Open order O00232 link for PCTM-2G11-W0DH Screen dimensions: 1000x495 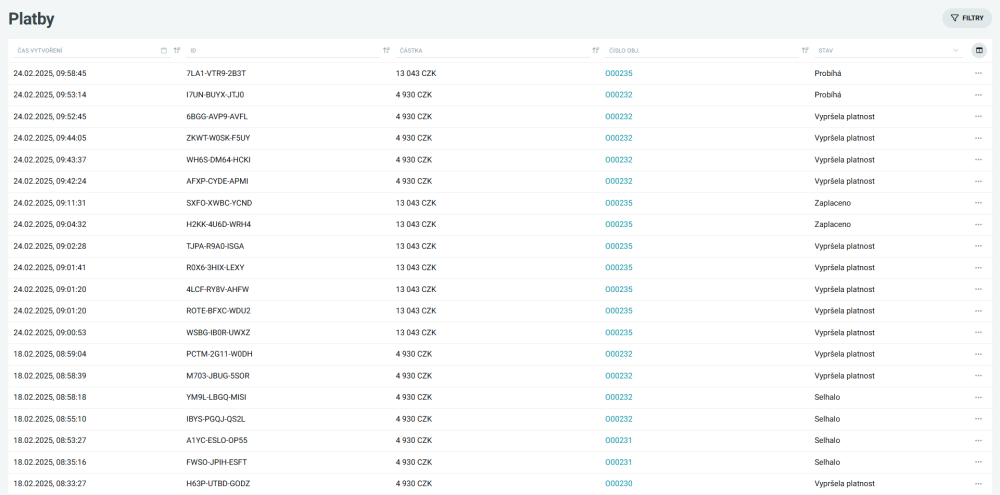(619, 354)
